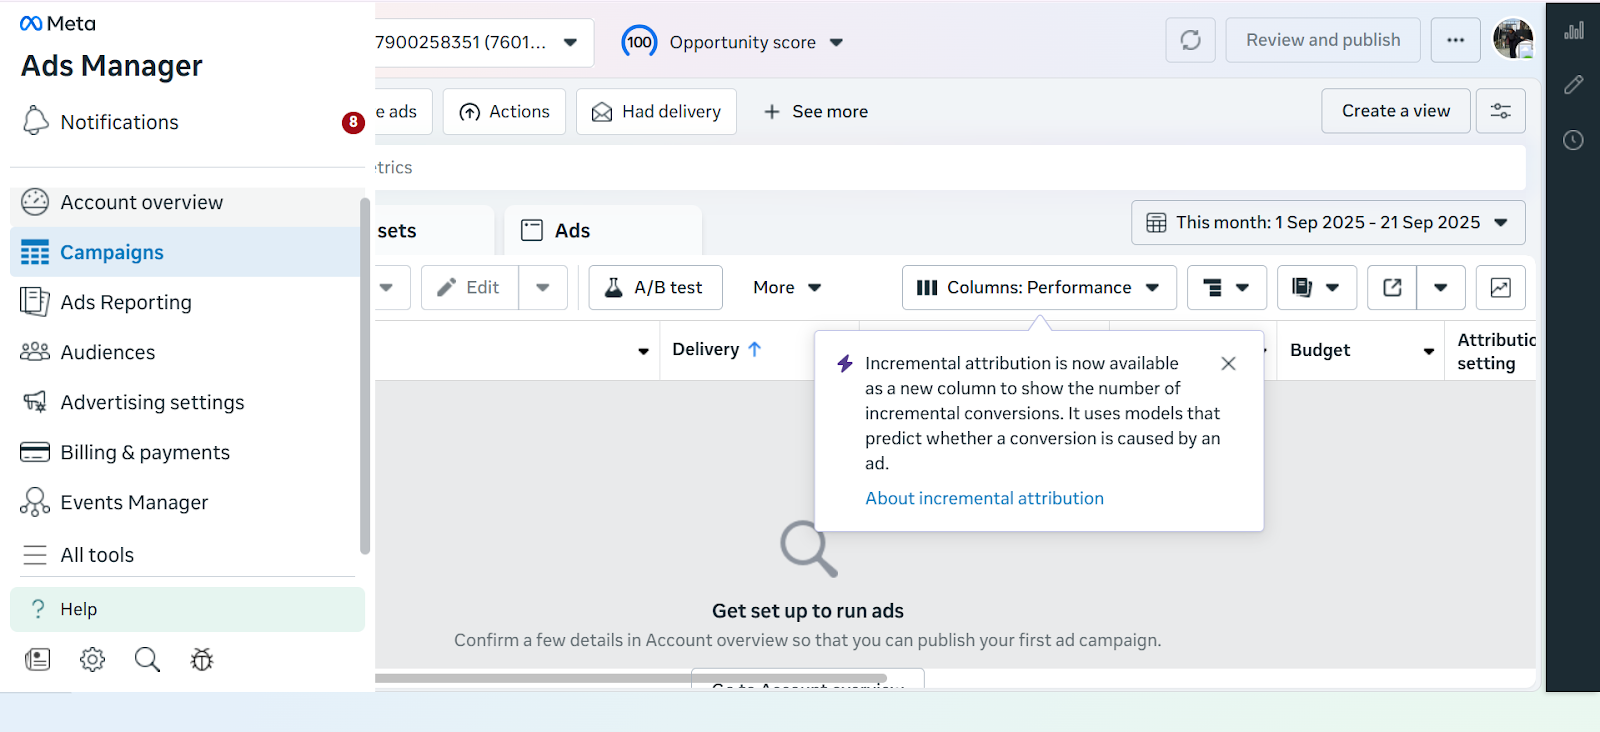Expand the Opportunity score dropdown
Image resolution: width=1600 pixels, height=732 pixels.
(837, 42)
